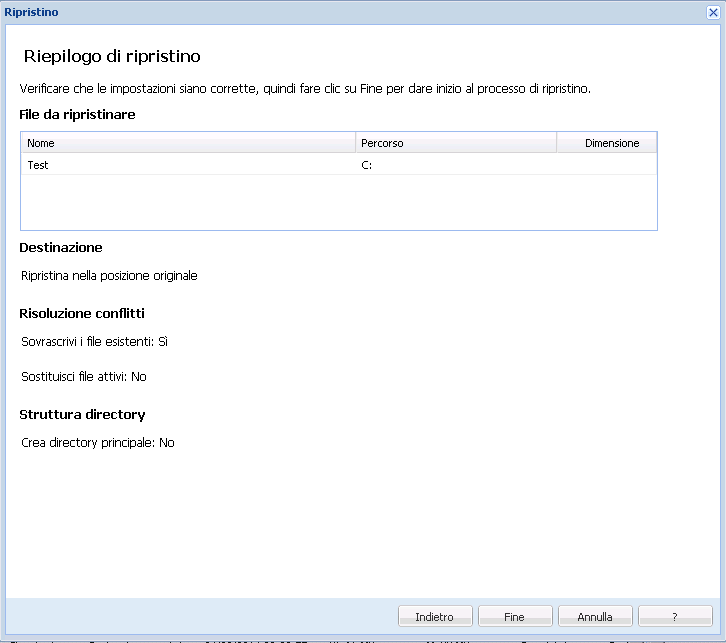Screen dimensions: 726x643
Task: Click the Sostituisci file attivi setting
Action: coord(84,377)
